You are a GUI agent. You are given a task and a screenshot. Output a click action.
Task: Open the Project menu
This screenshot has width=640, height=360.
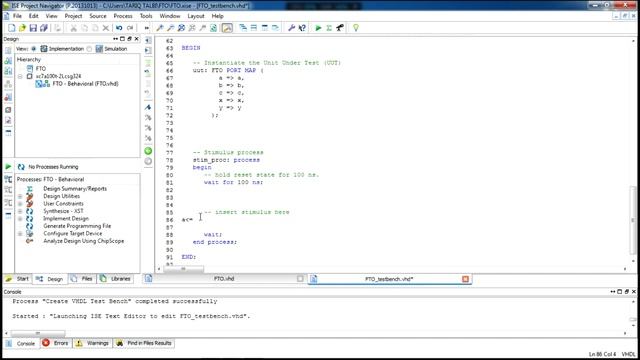pyautogui.click(x=73, y=16)
